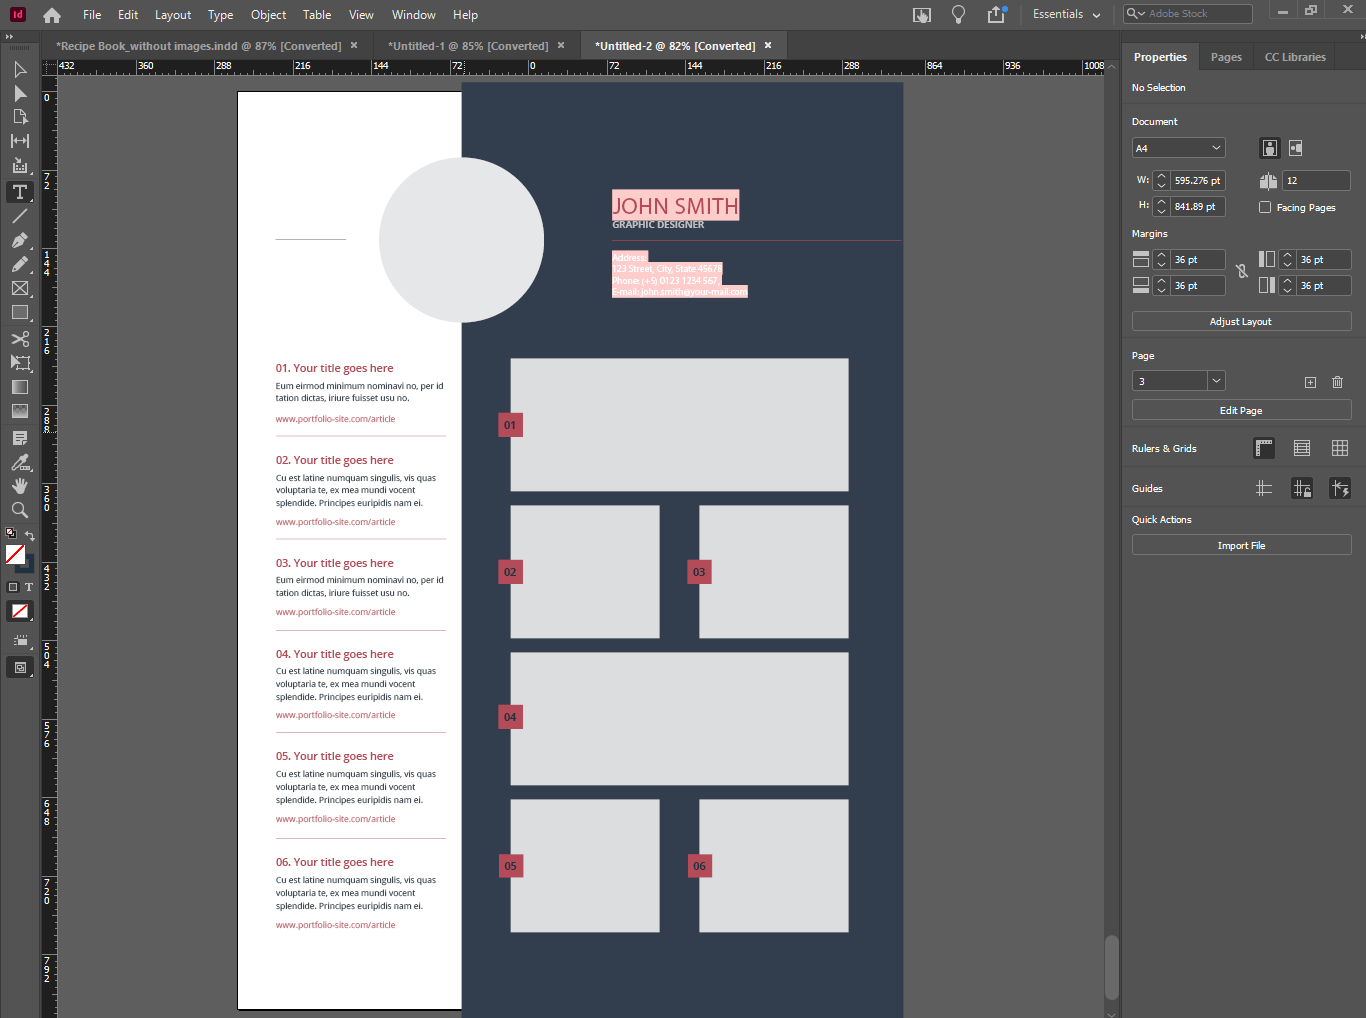Select the Type tool in the toolbar
Image resolution: width=1366 pixels, height=1018 pixels.
pyautogui.click(x=20, y=192)
